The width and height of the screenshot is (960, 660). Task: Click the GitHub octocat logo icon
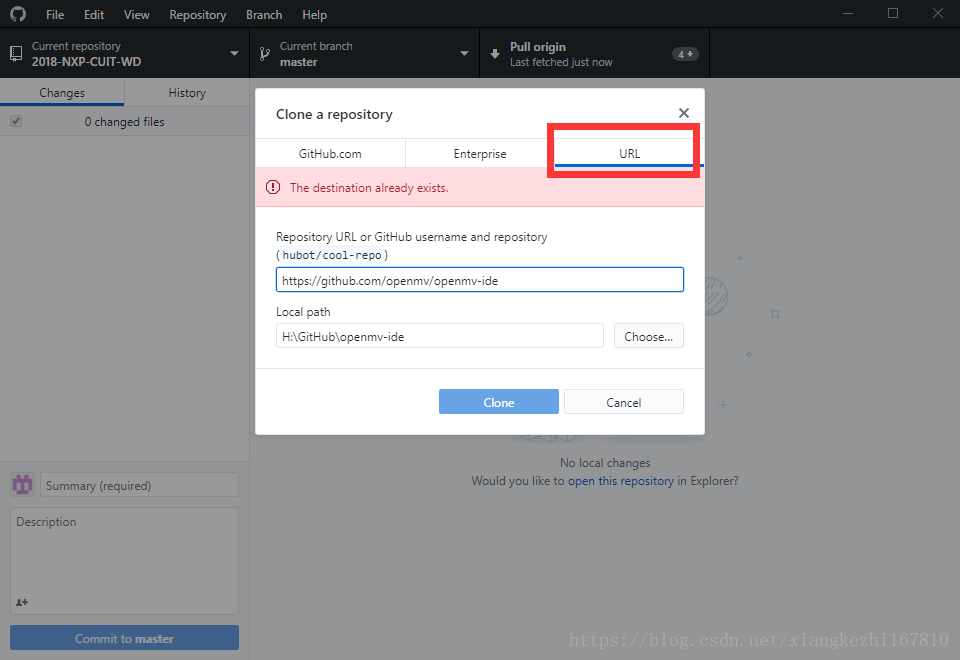(18, 14)
